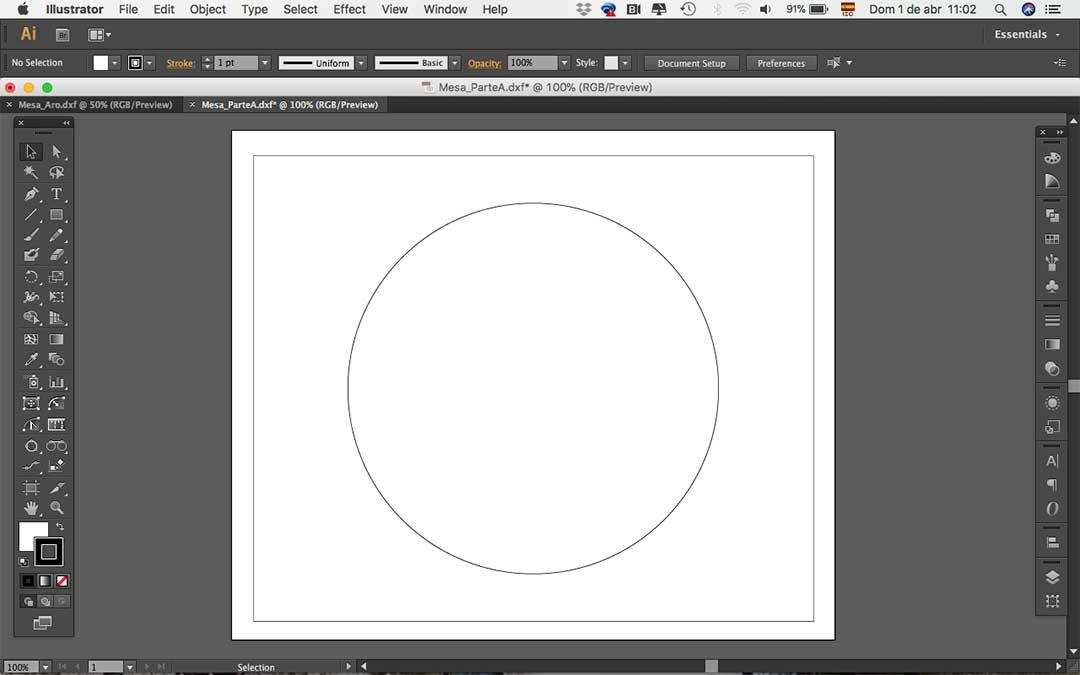Open Adobe Bridge with Br button
This screenshot has height=675, width=1080.
click(x=62, y=34)
